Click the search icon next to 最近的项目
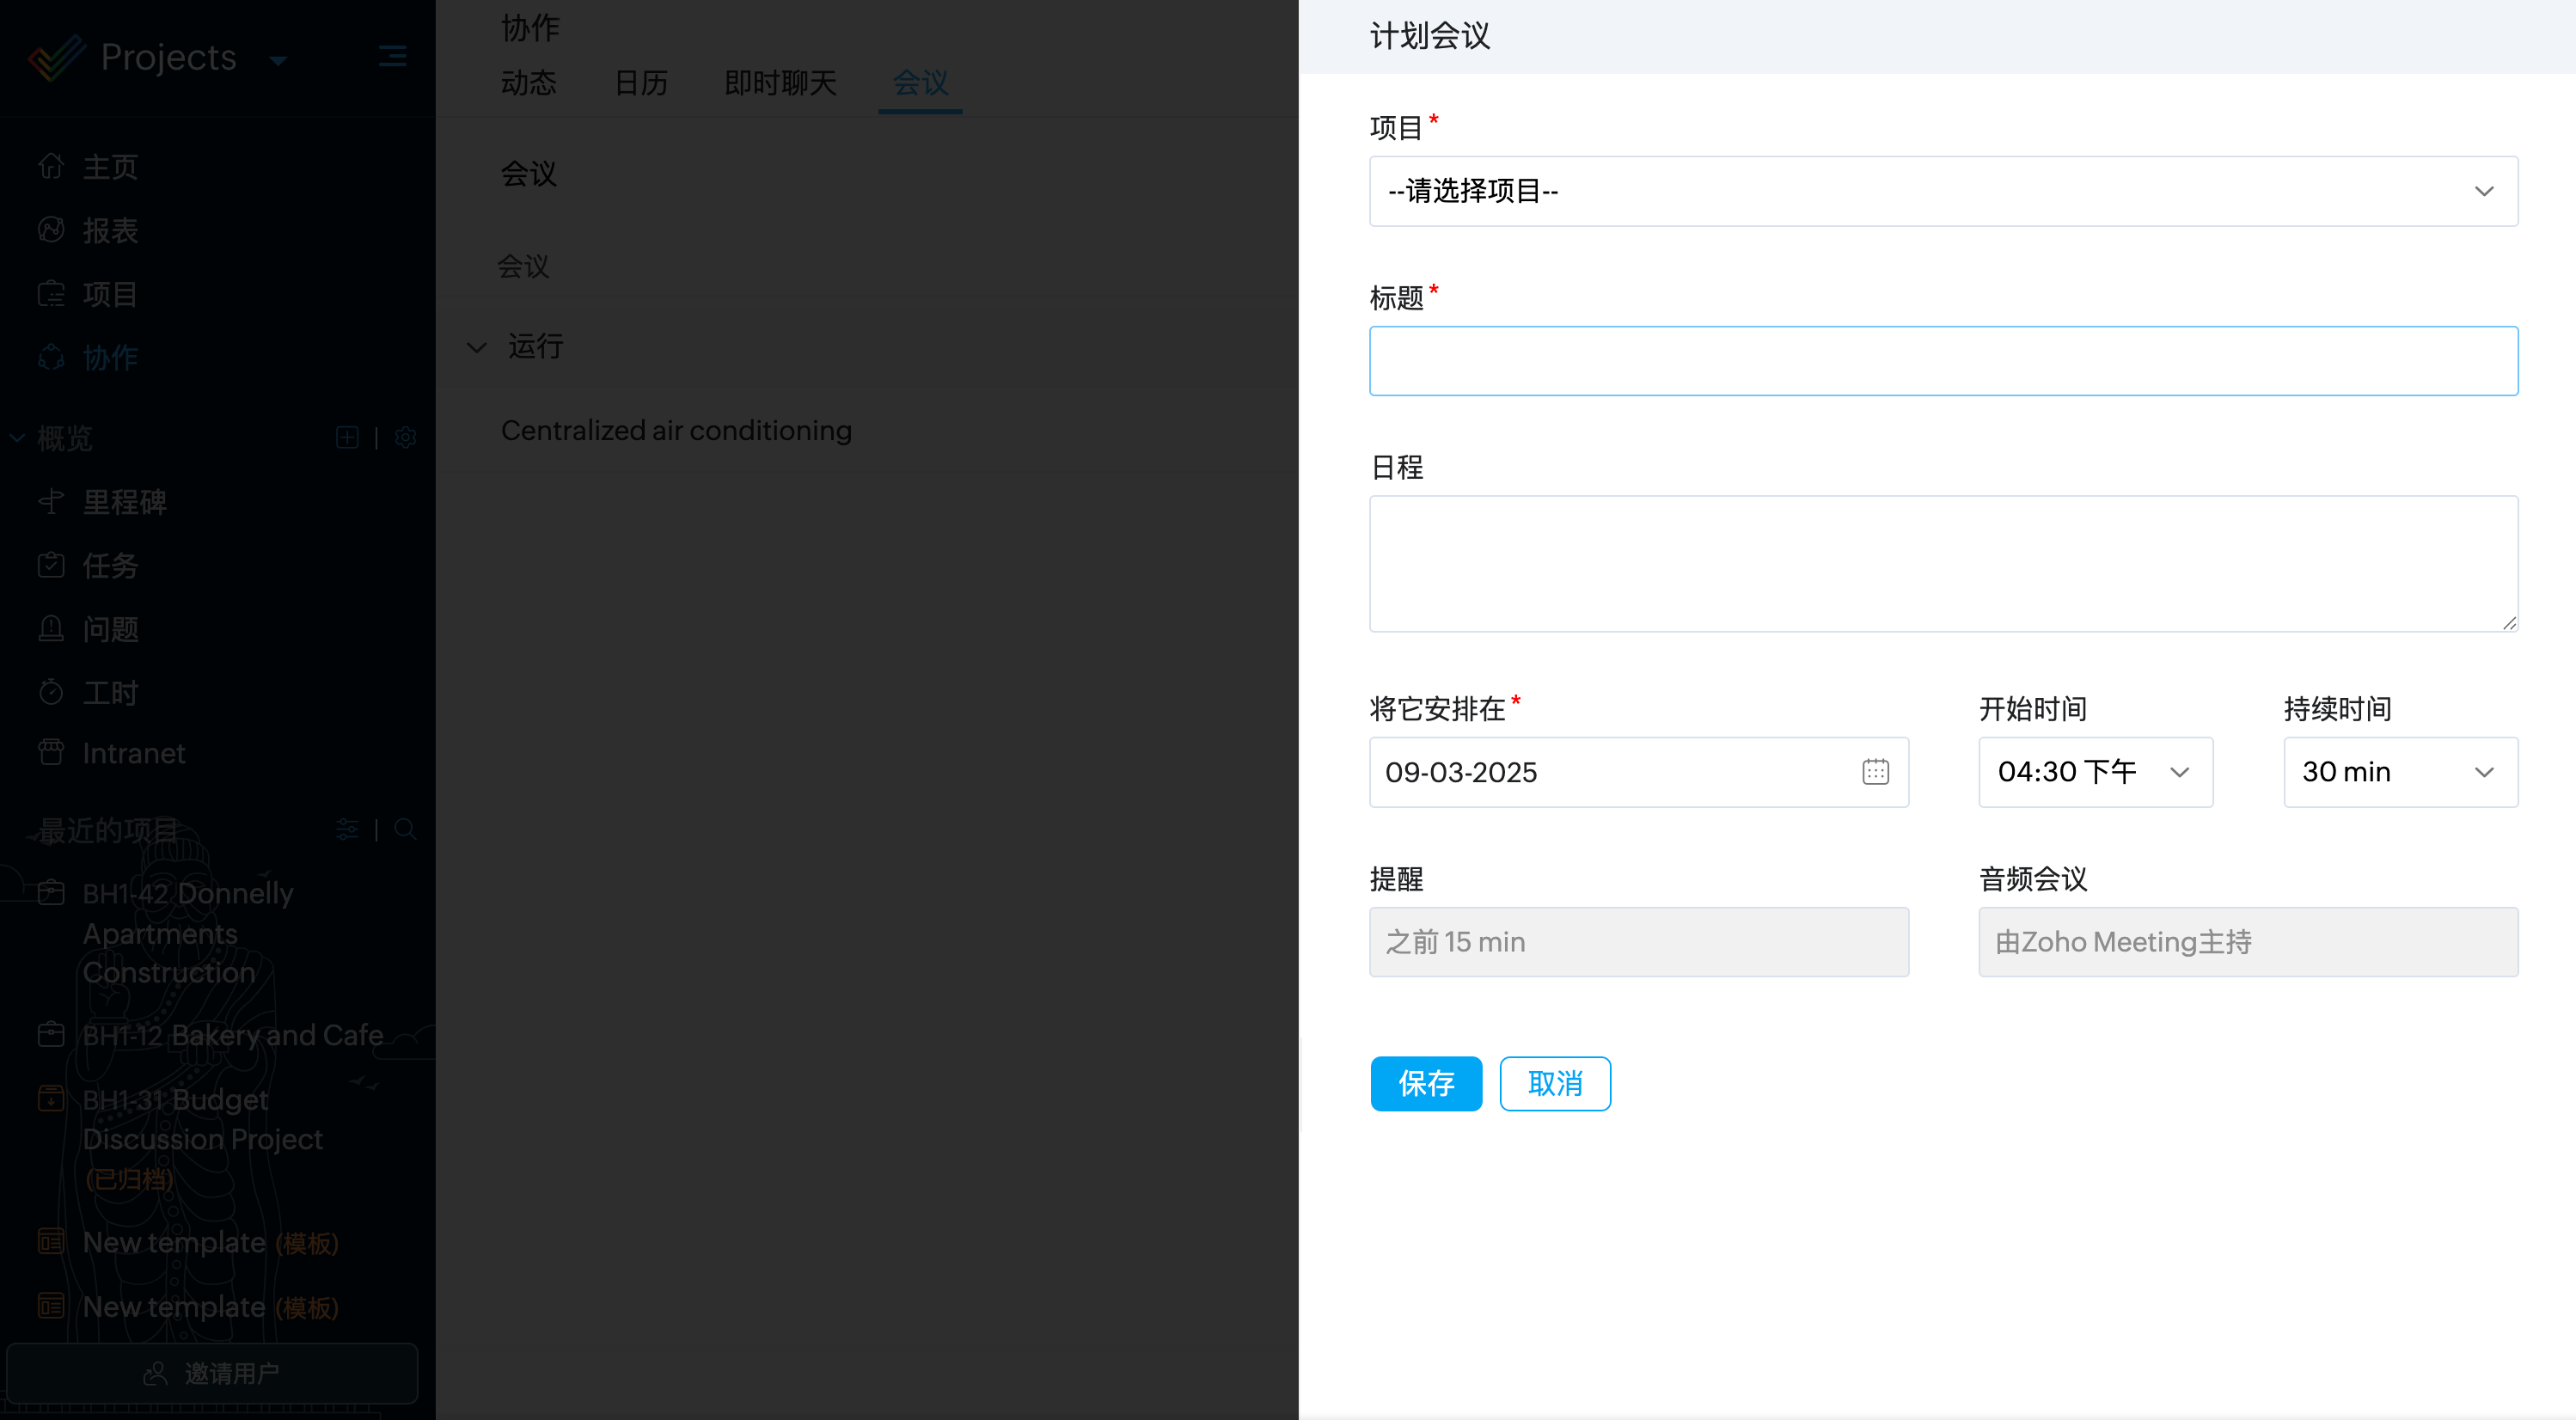Viewport: 2576px width, 1420px height. tap(405, 829)
